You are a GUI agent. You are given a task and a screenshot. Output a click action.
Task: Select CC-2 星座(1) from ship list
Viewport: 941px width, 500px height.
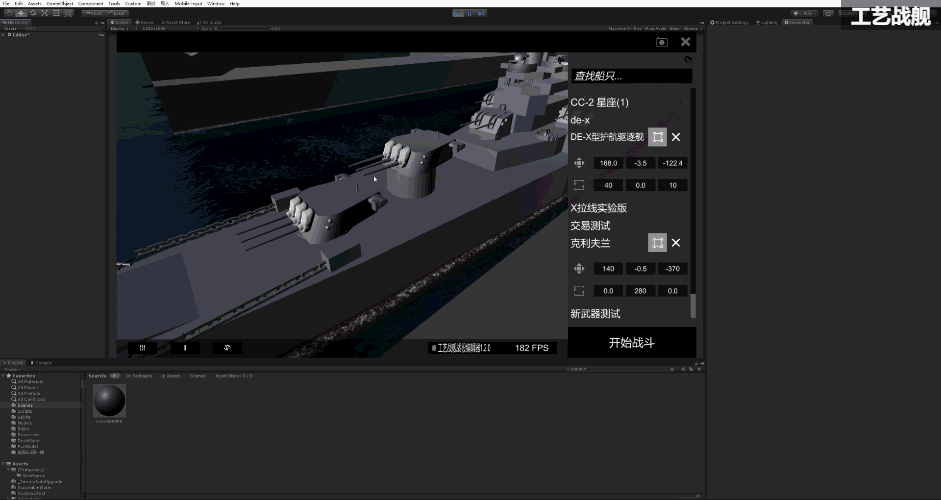point(599,103)
